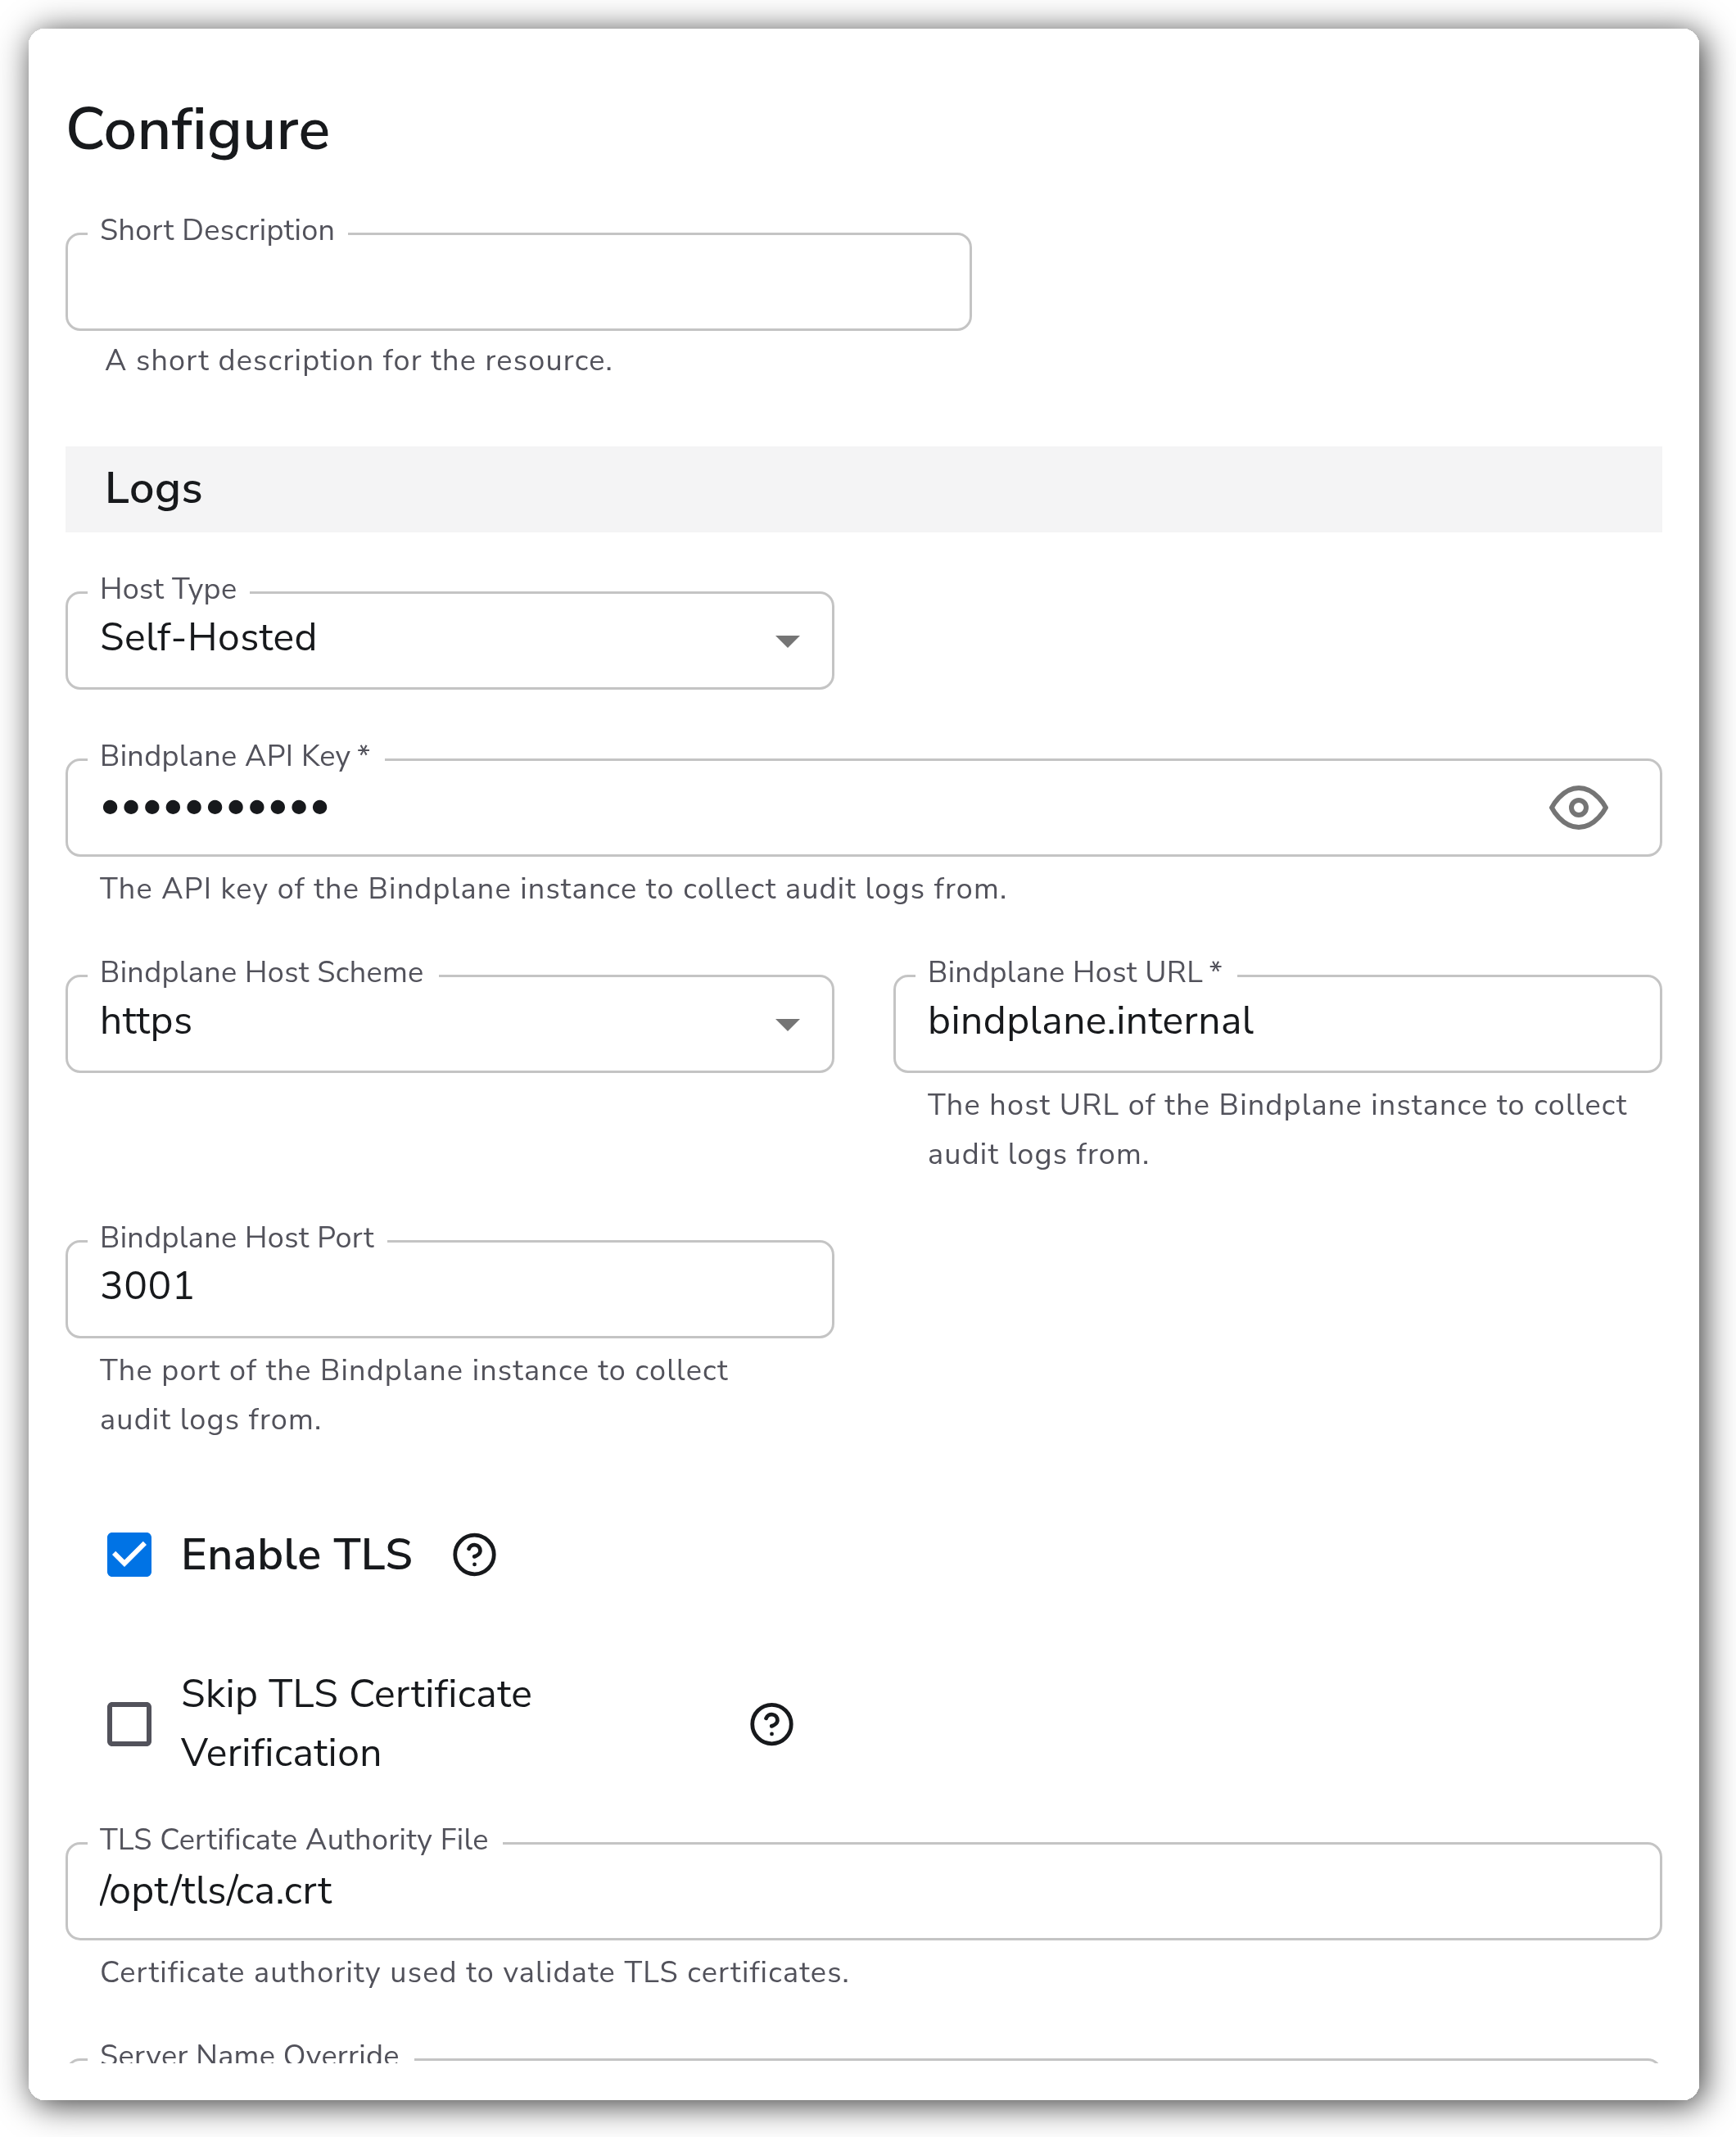Click the Skip TLS Certificate Verification label
Image resolution: width=1736 pixels, height=2137 pixels.
click(x=356, y=1723)
